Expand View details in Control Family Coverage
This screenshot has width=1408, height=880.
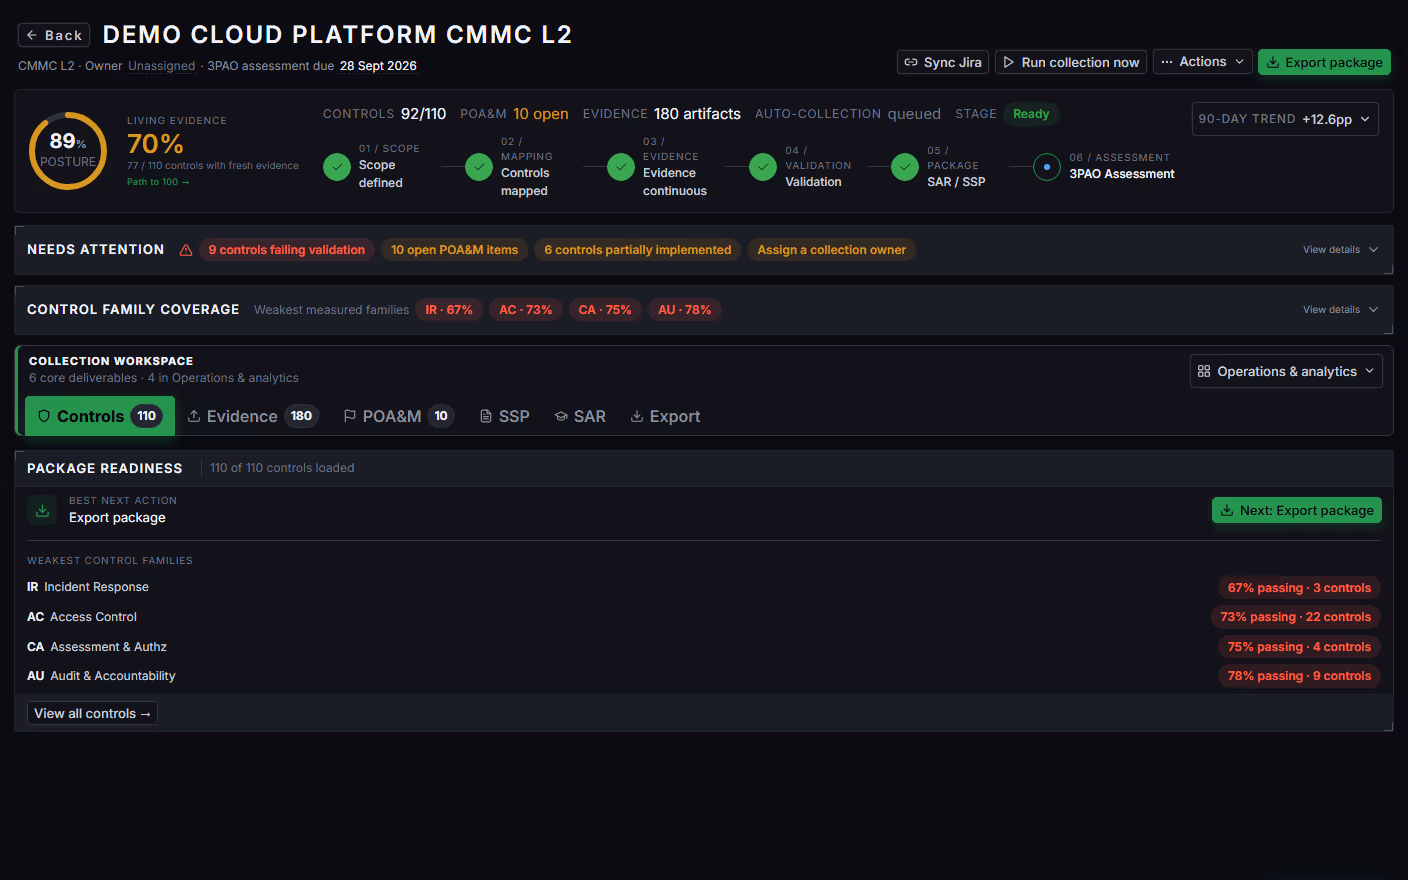pyautogui.click(x=1340, y=310)
